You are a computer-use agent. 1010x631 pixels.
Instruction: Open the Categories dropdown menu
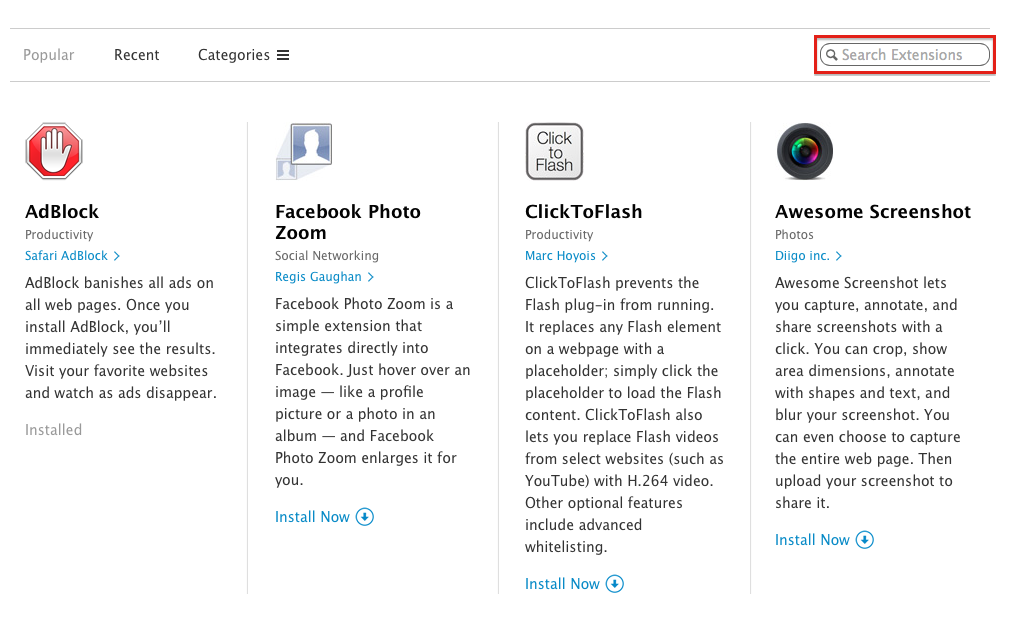(243, 55)
